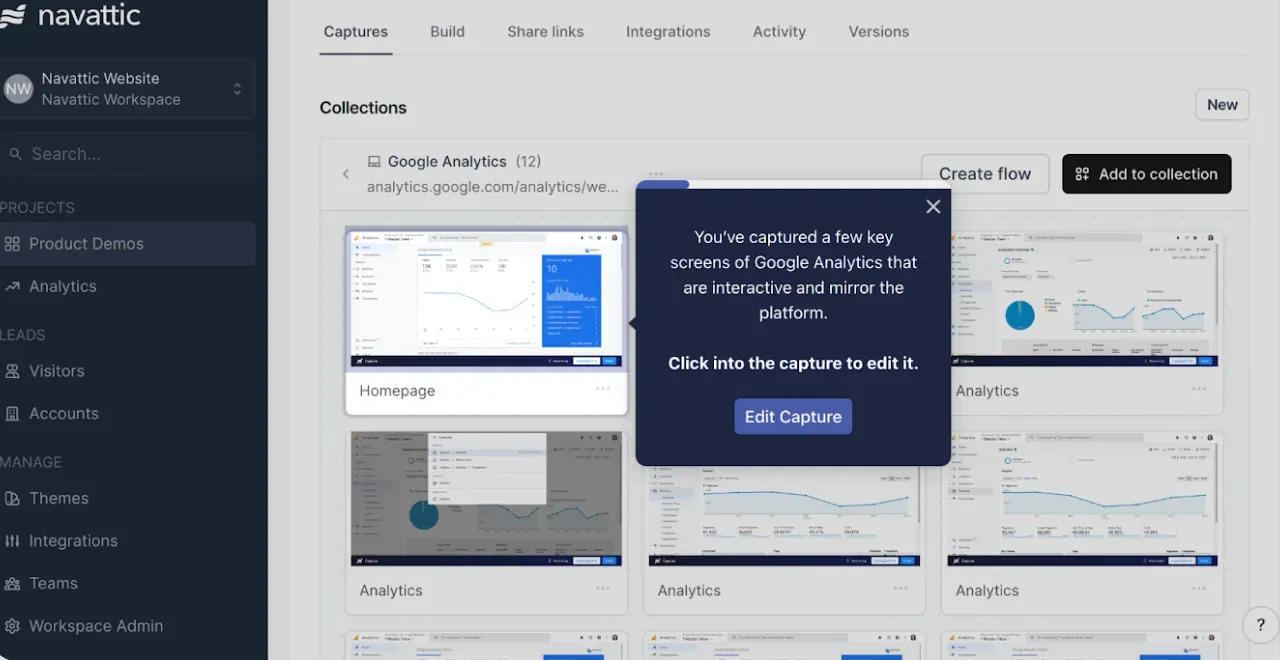This screenshot has height=660, width=1280.
Task: Open the bottom-right Analytics capture thumbnail
Action: (1084, 499)
